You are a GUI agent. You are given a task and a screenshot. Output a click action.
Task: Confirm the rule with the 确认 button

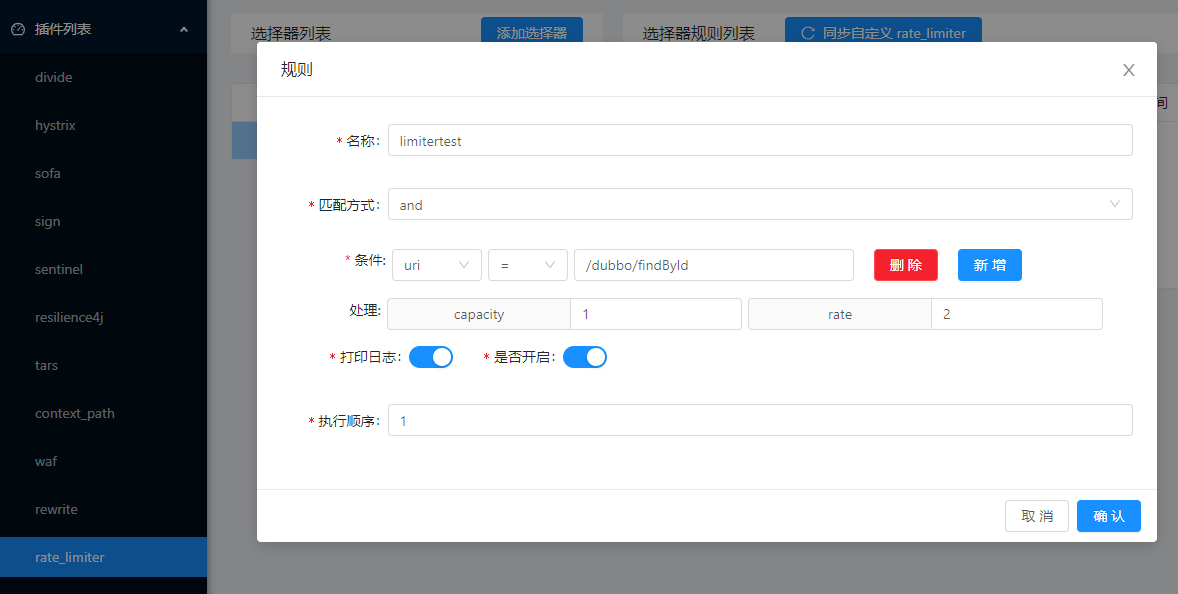click(x=1108, y=516)
